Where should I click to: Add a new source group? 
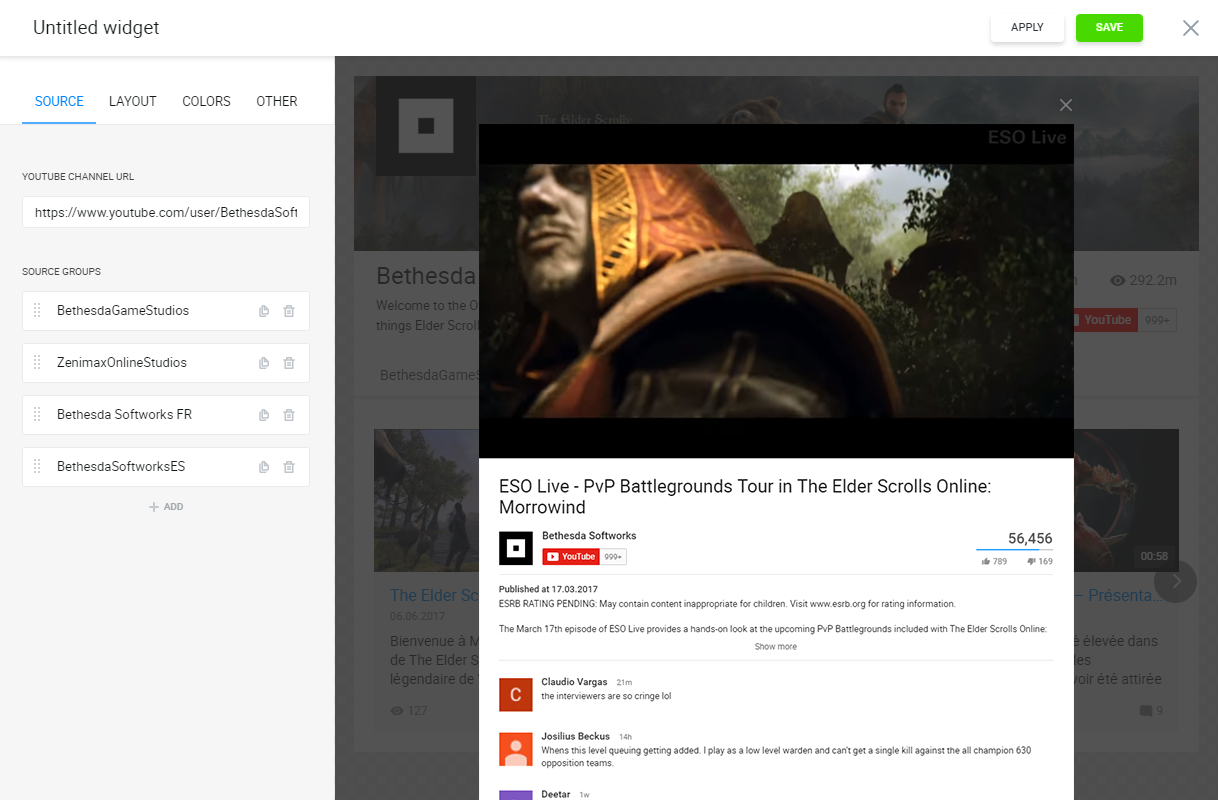pos(166,507)
